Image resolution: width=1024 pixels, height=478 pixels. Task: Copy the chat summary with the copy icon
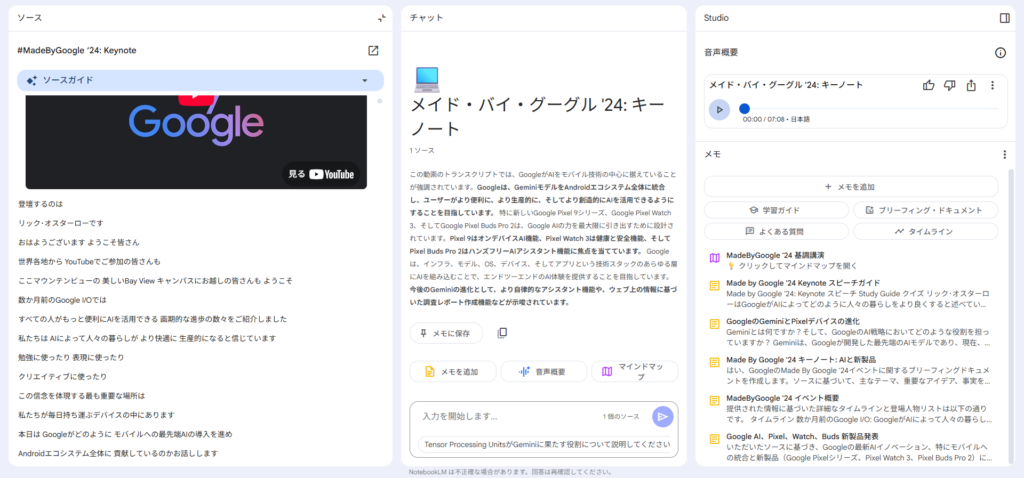click(502, 333)
